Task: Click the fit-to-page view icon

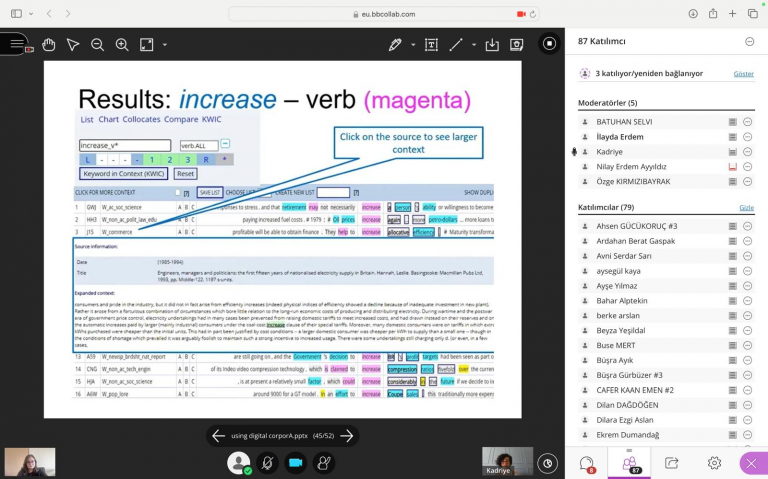Action: [x=146, y=45]
